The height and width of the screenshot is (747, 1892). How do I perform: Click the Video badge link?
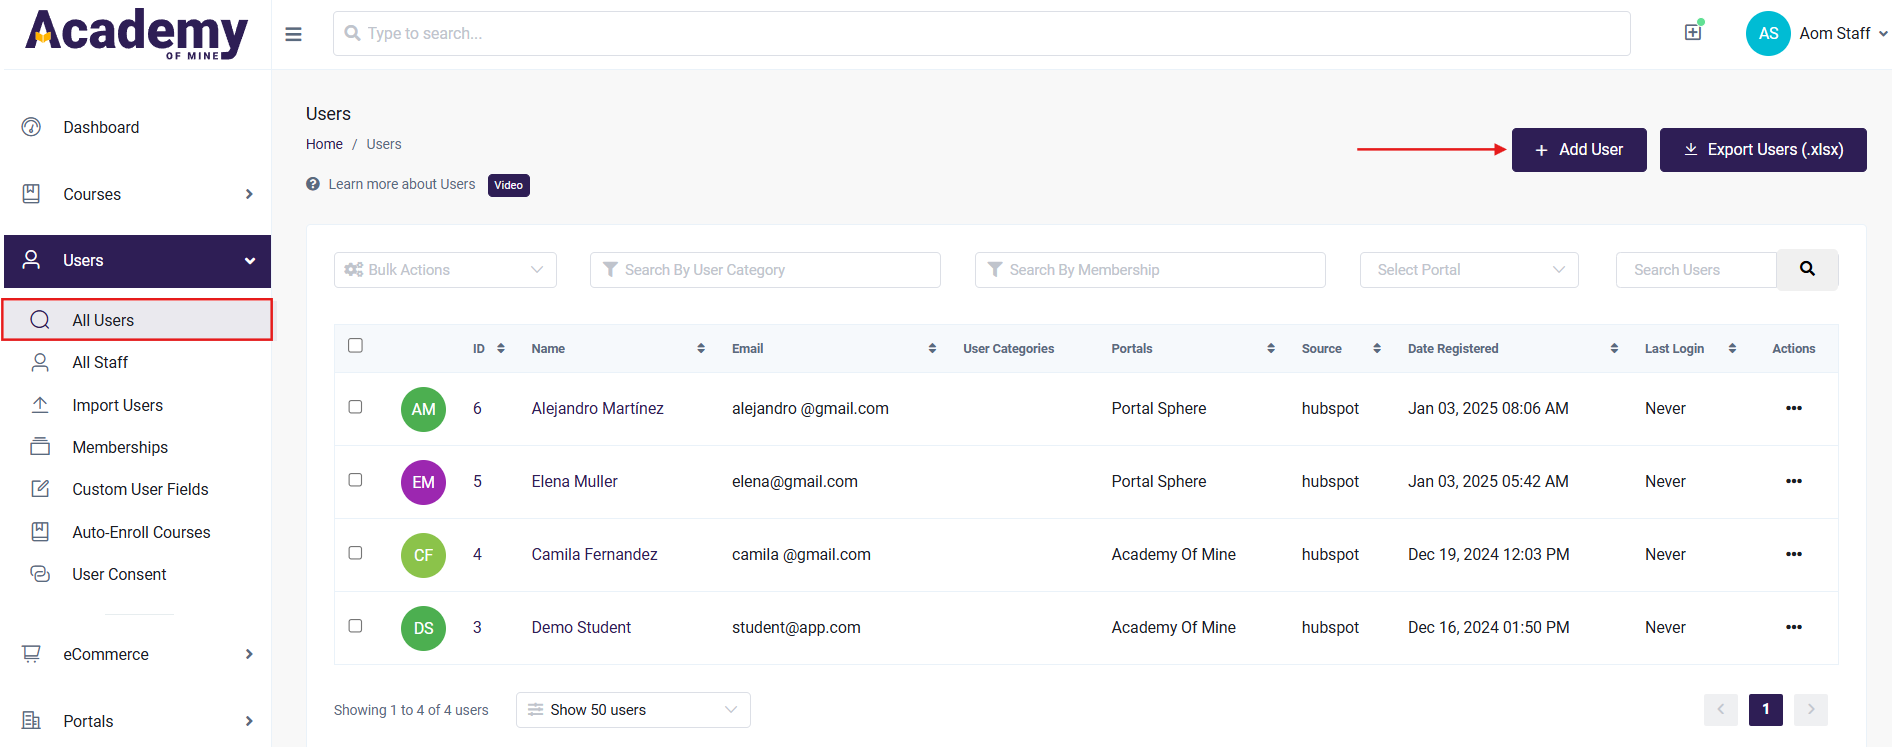(x=508, y=185)
